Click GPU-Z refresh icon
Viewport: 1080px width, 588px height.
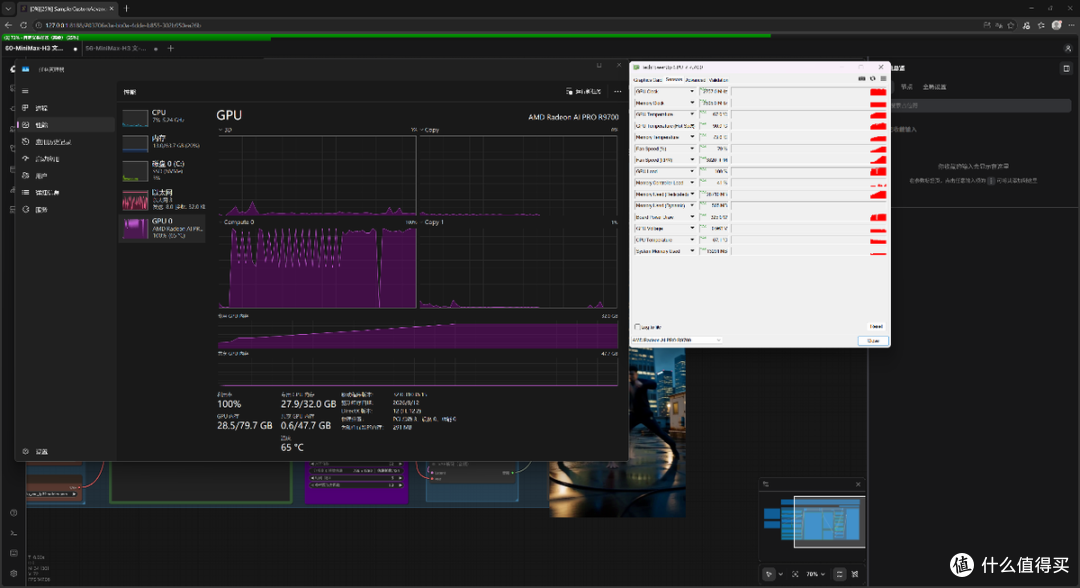pos(873,78)
